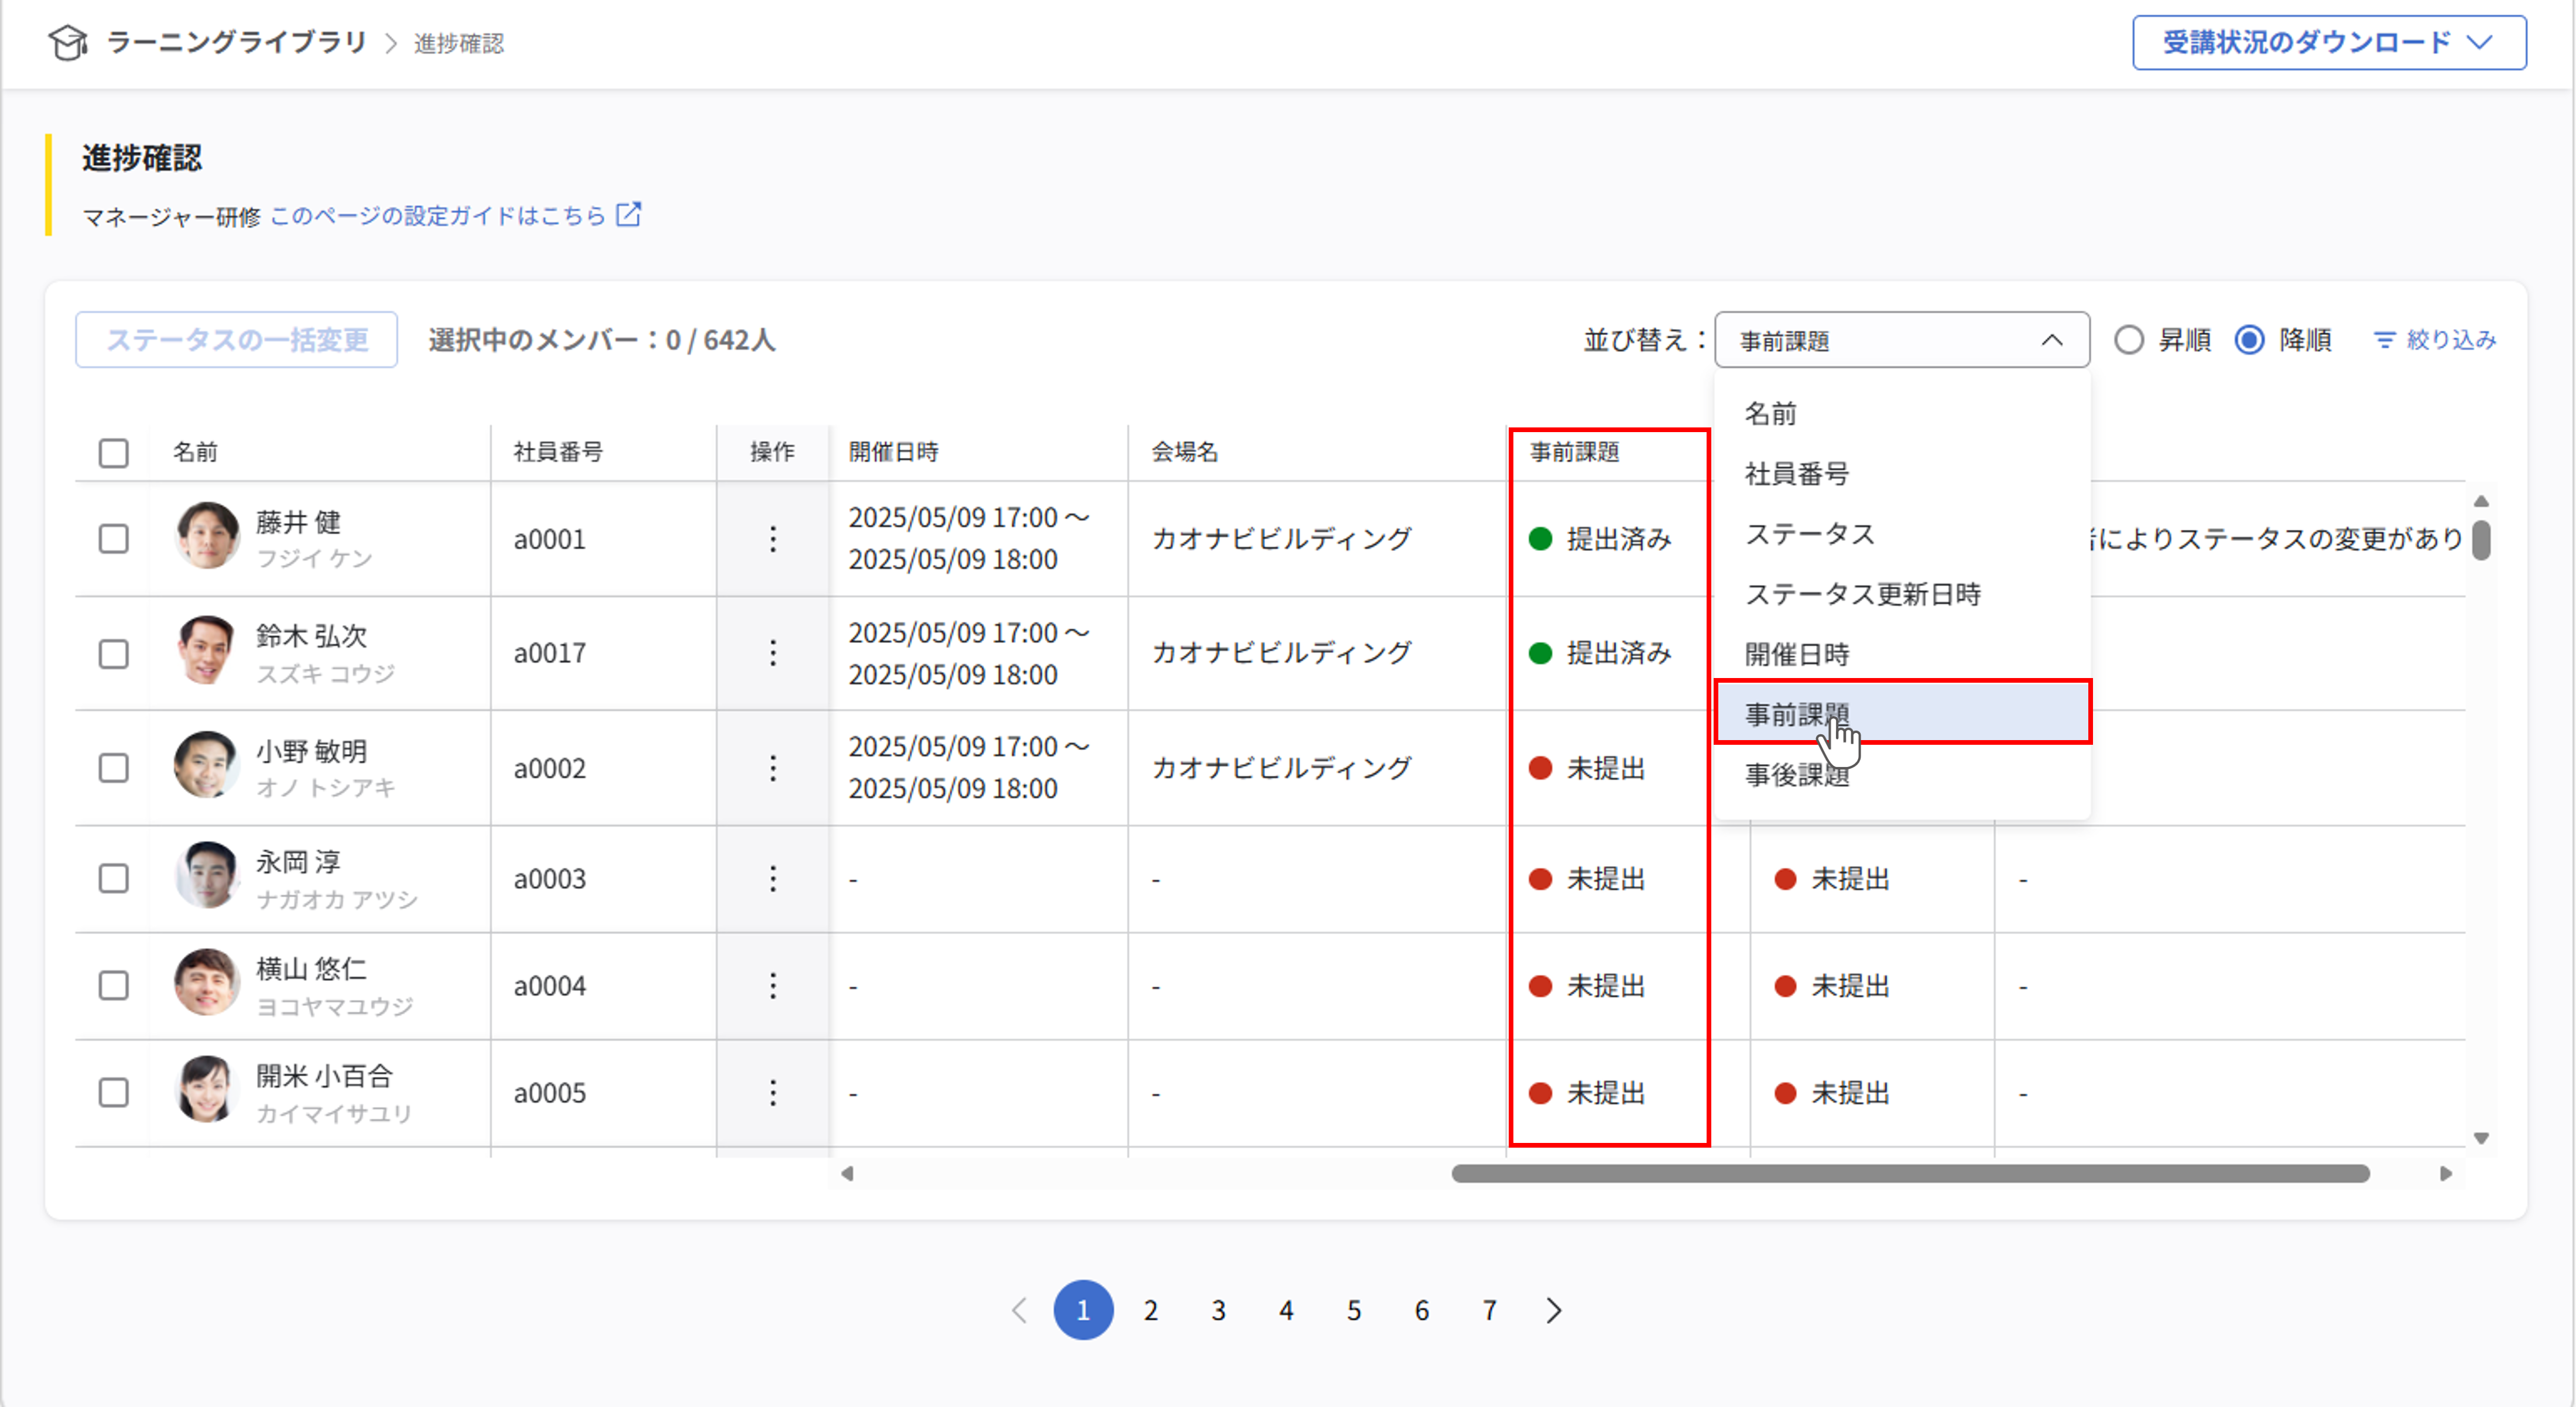Click the ステータスの一括変更 button
2576x1407 pixels.
[x=237, y=341]
